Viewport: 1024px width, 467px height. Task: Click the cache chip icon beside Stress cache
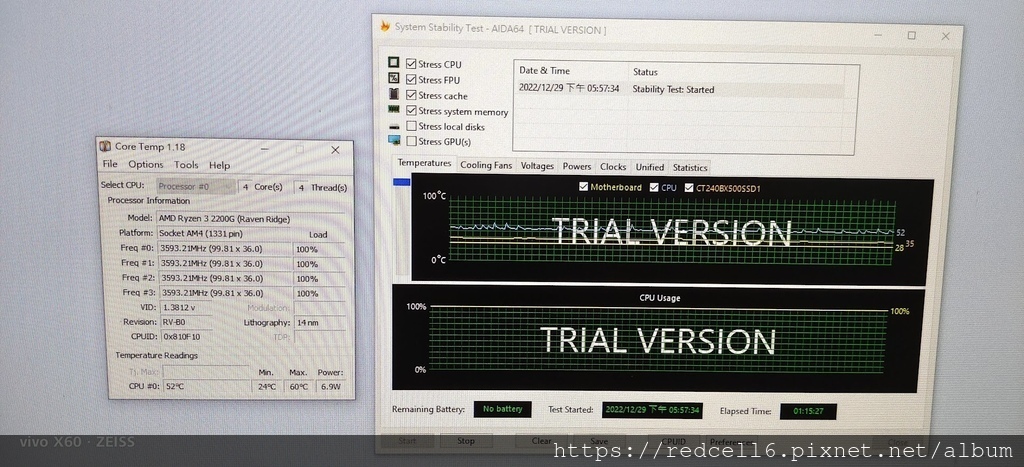[x=394, y=94]
